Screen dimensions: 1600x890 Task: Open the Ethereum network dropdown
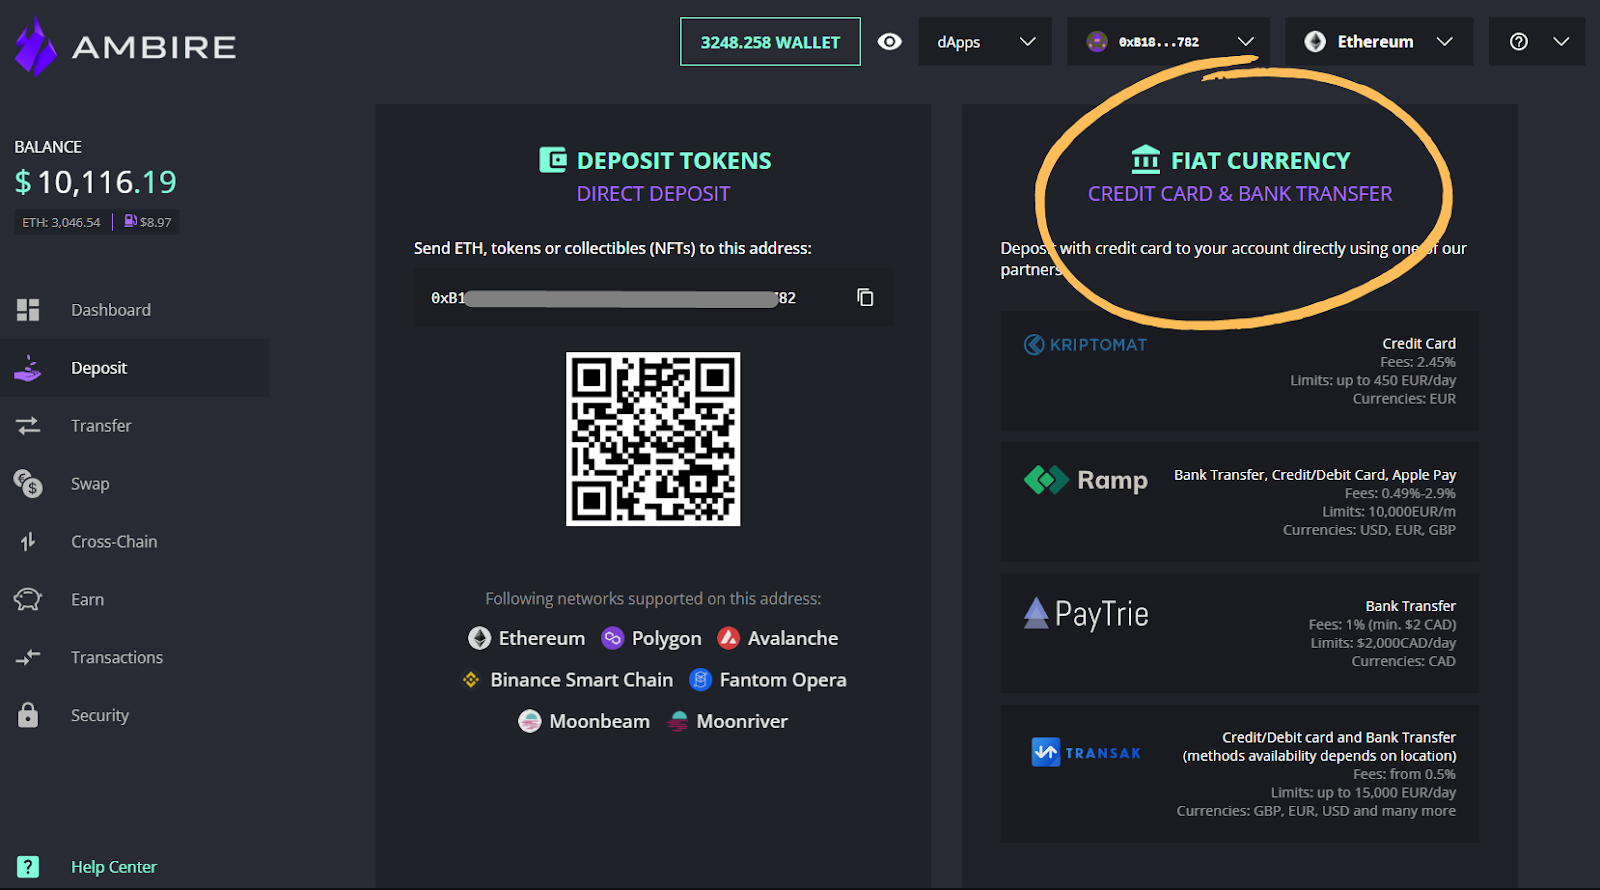click(x=1379, y=42)
